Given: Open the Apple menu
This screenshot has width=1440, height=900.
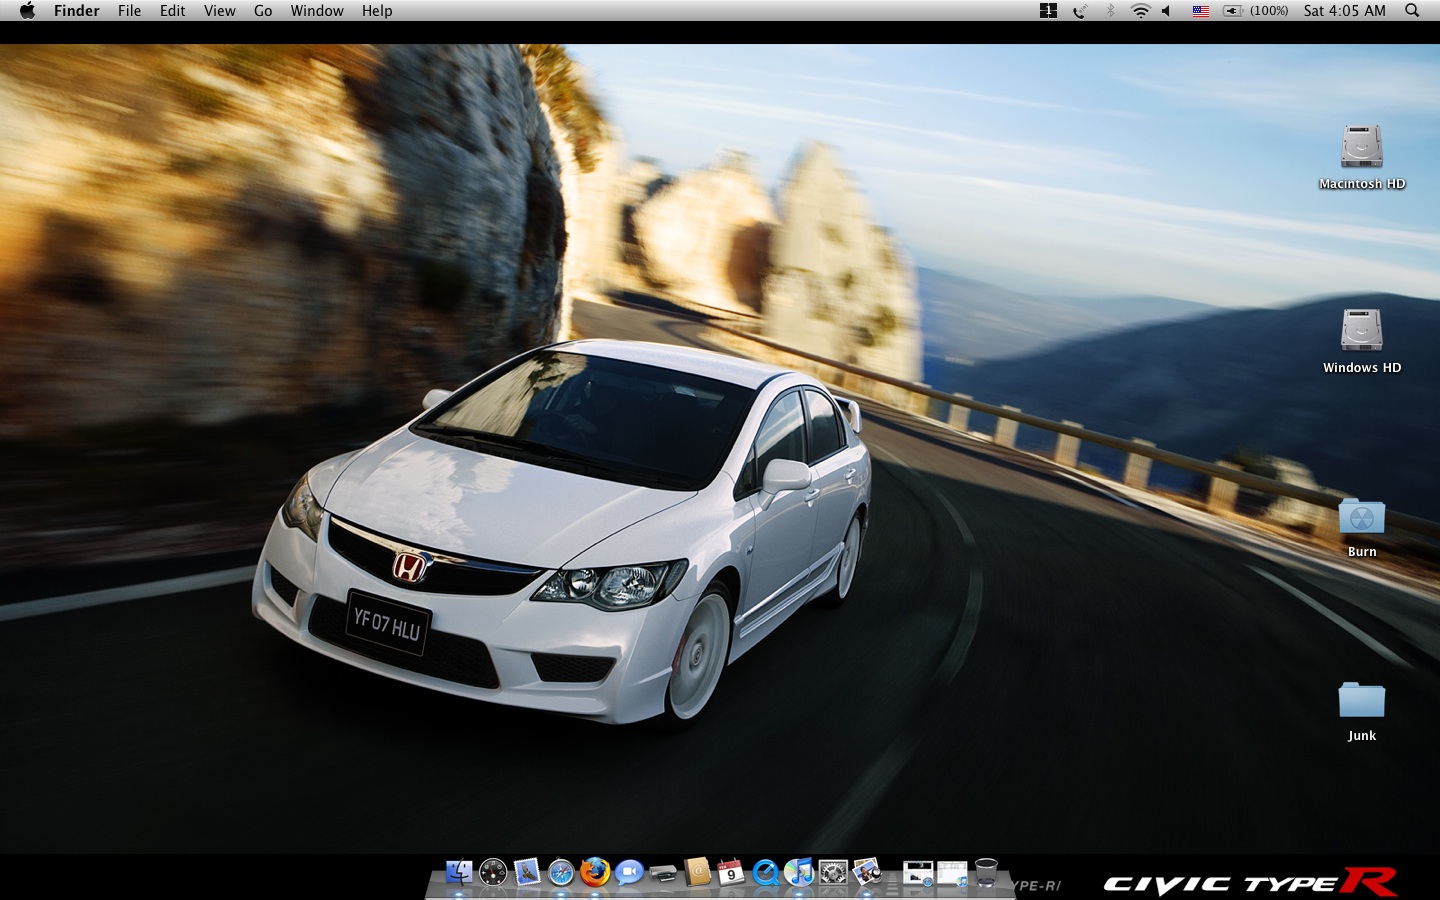Looking at the screenshot, I should 27,11.
